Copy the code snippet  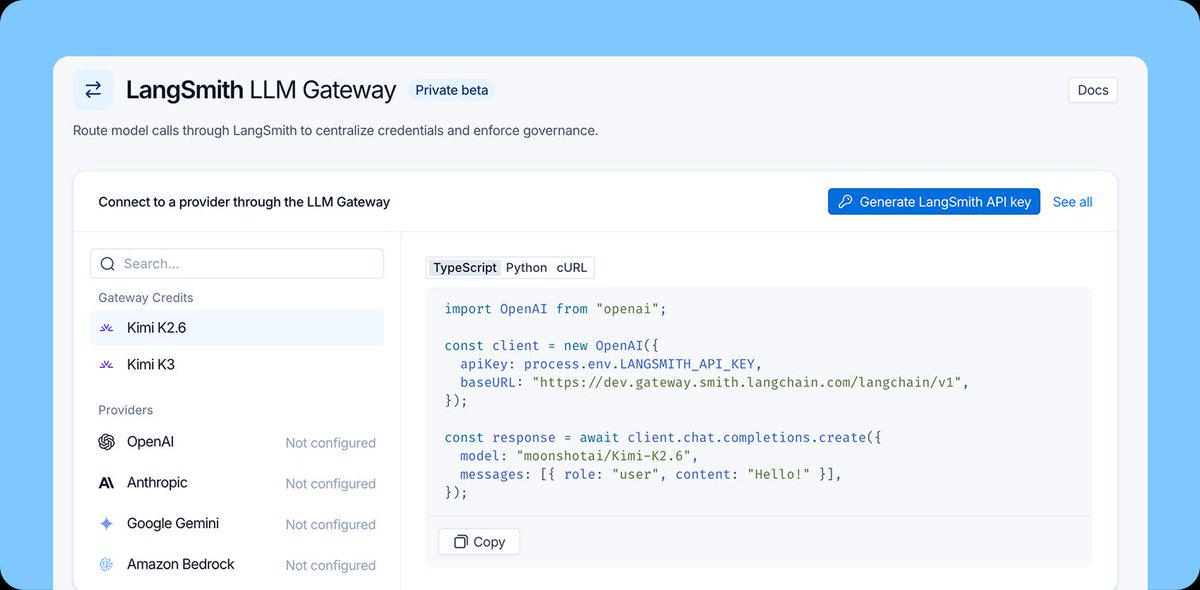pyautogui.click(x=479, y=542)
